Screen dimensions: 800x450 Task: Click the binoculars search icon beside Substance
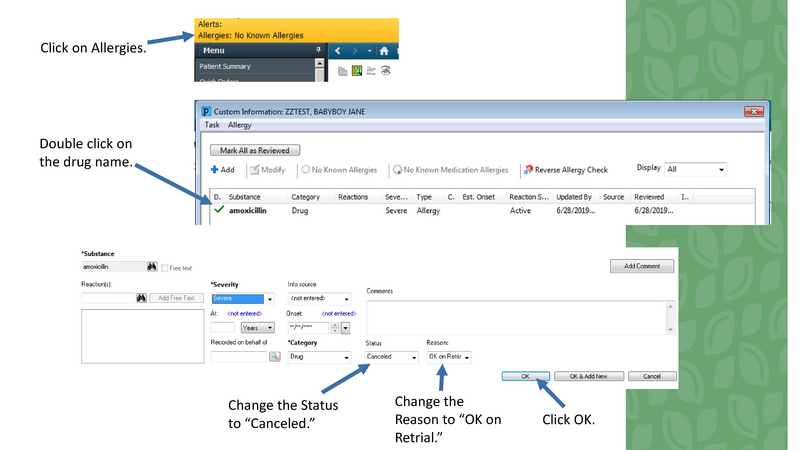coord(152,268)
